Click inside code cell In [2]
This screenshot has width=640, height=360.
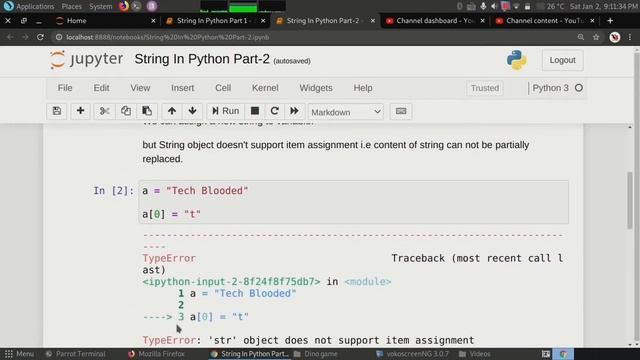(353, 202)
